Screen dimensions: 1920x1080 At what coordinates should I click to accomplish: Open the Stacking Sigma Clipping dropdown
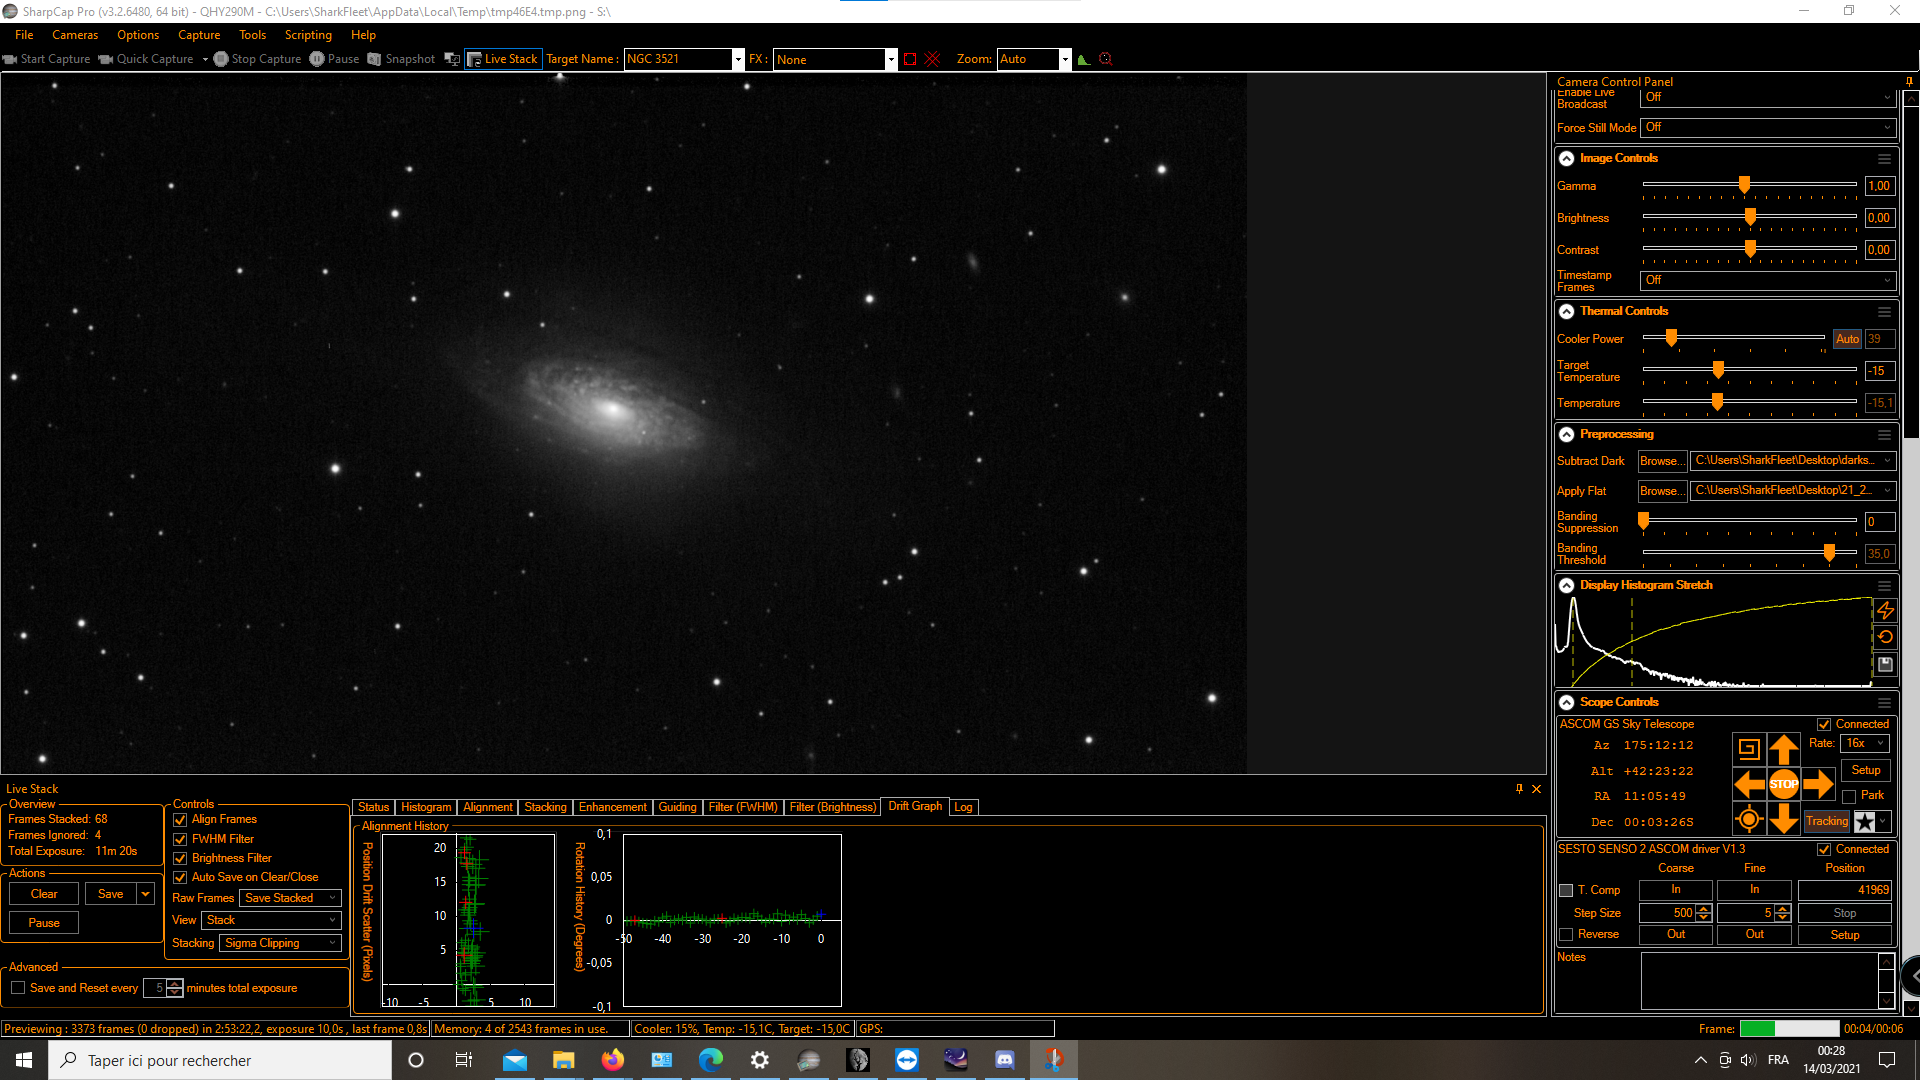point(280,943)
